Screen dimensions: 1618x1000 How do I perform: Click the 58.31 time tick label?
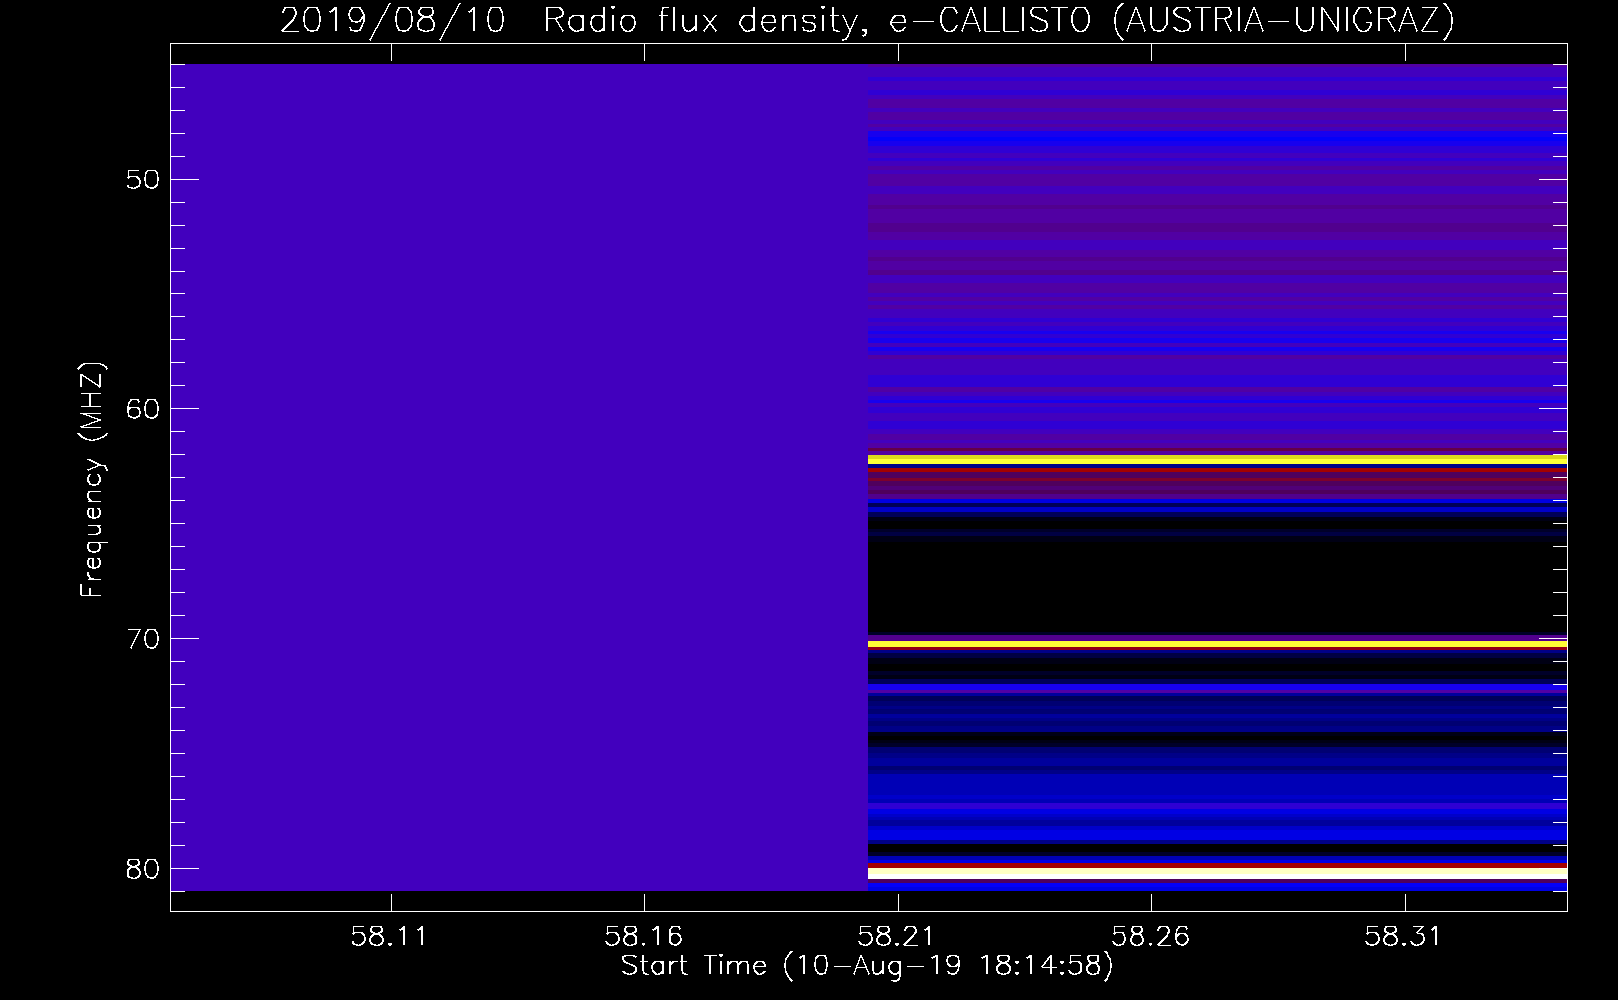pyautogui.click(x=1405, y=937)
